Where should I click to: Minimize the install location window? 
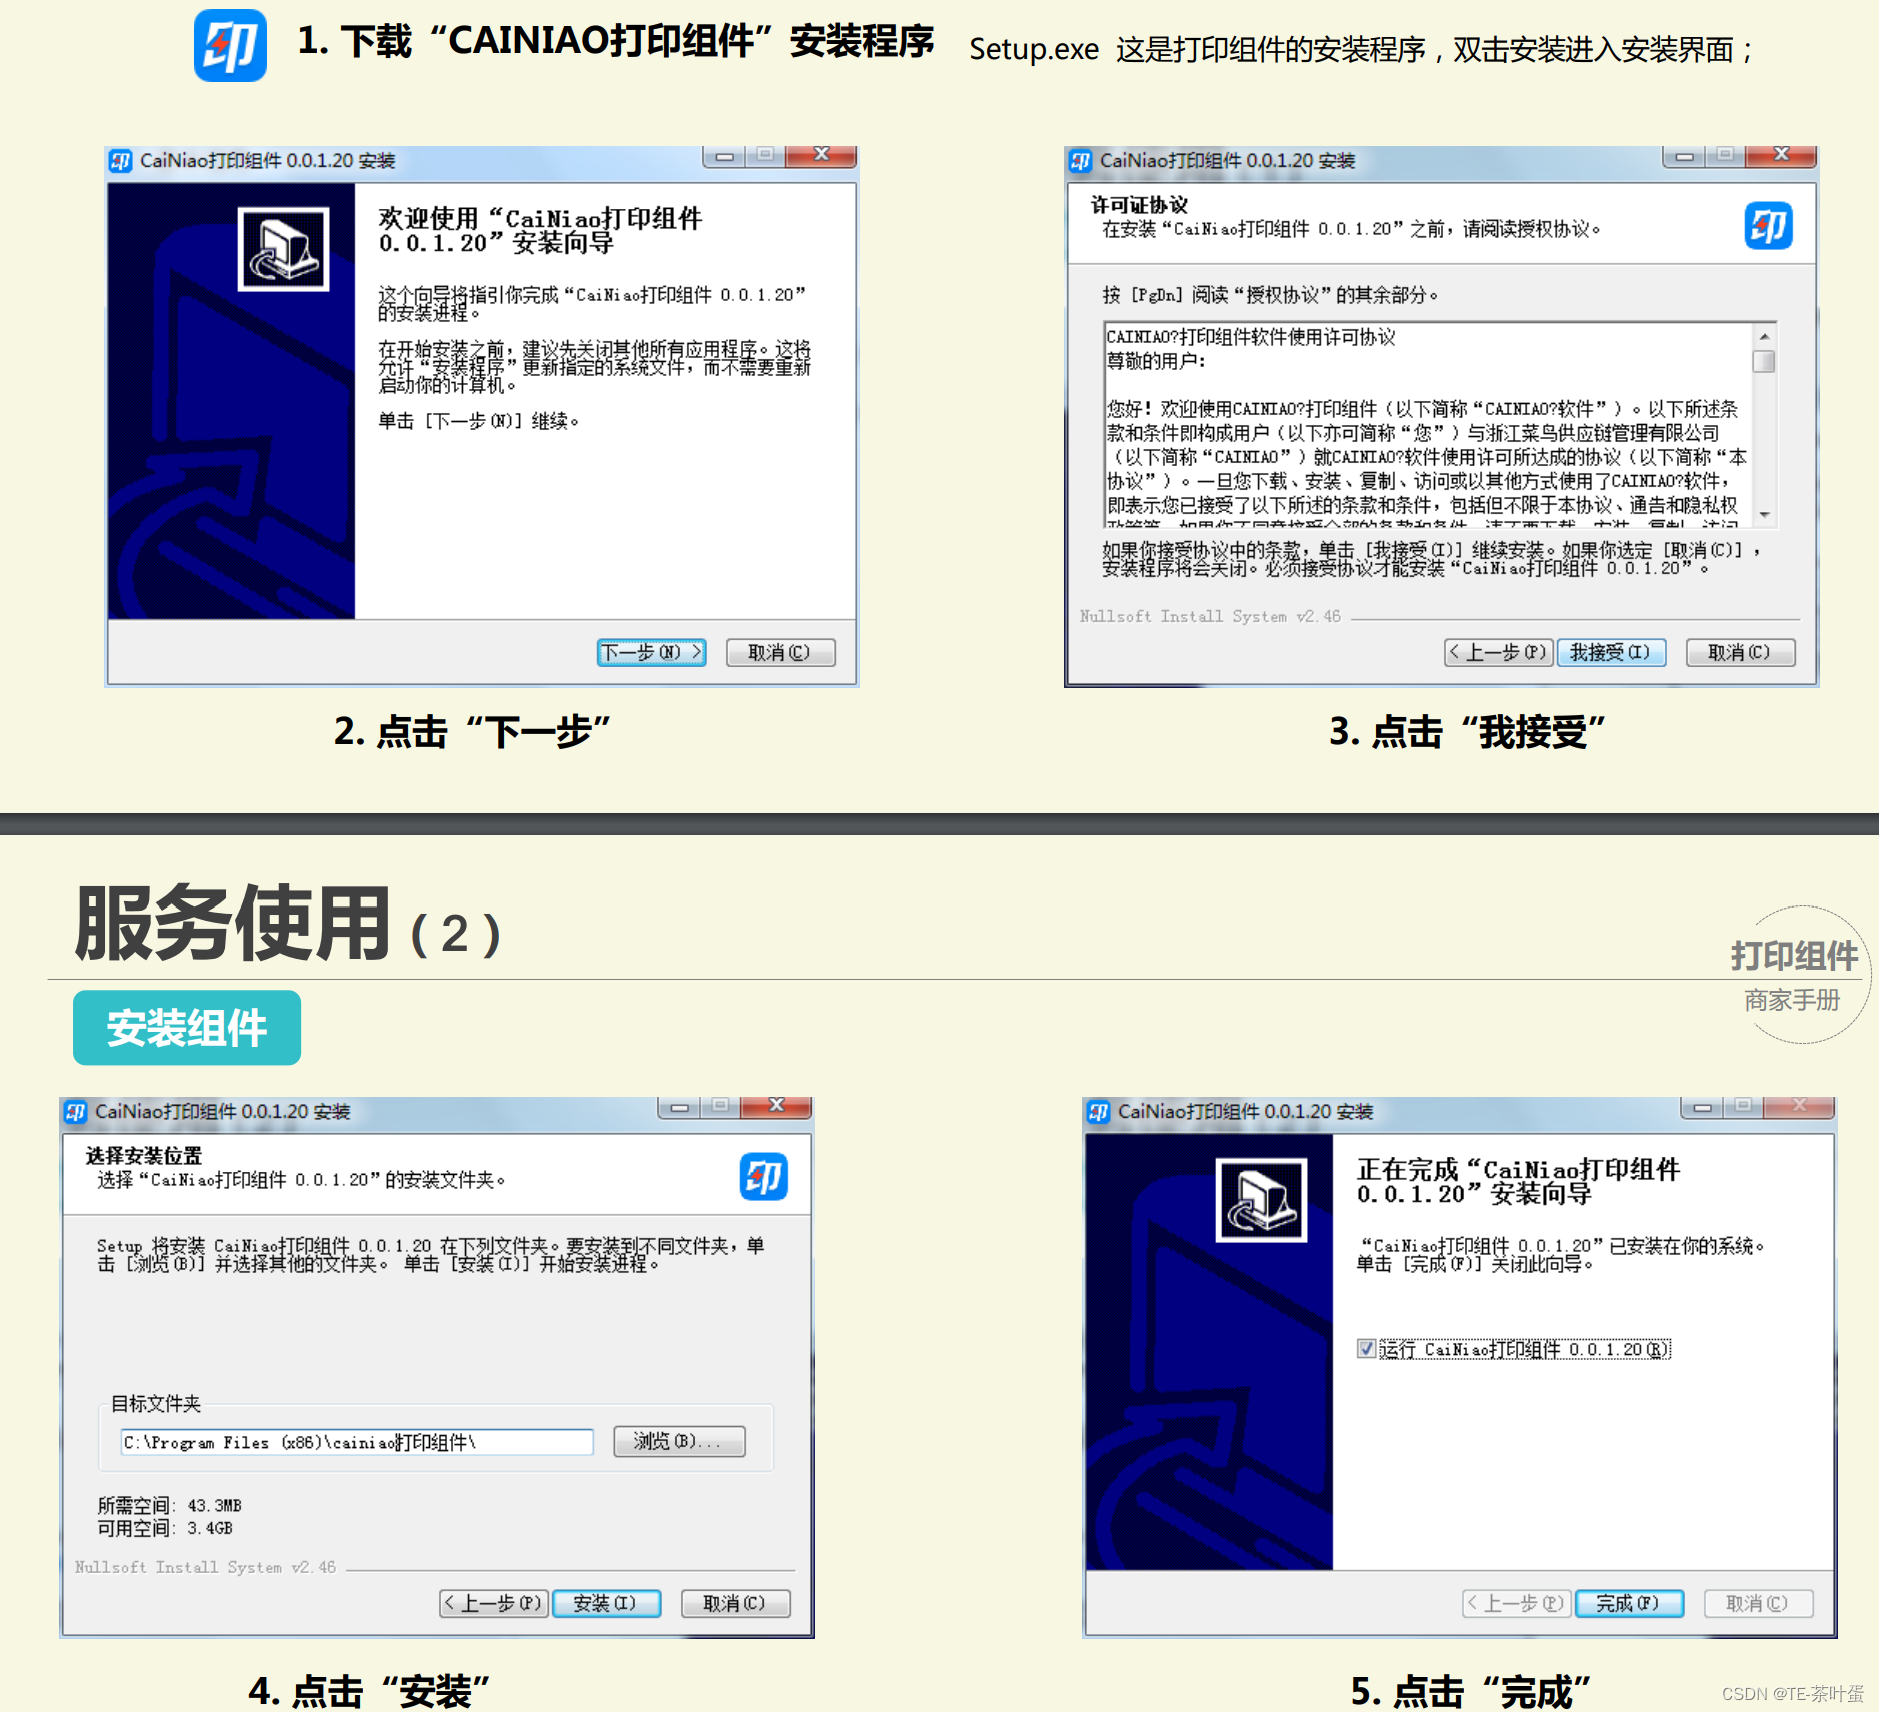tap(679, 1106)
